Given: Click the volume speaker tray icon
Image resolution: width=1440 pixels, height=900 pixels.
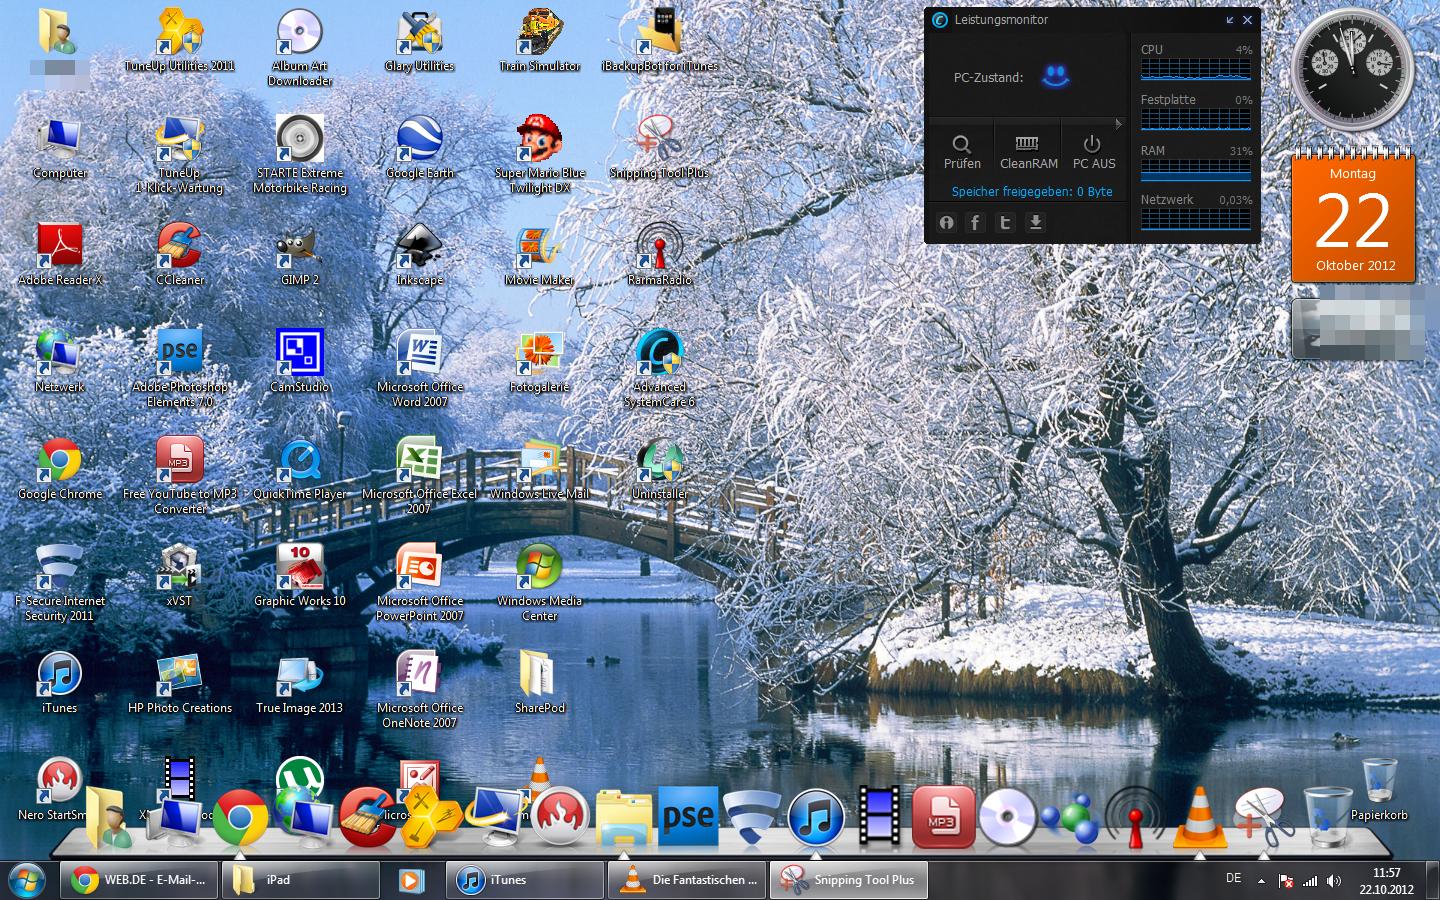Looking at the screenshot, I should pyautogui.click(x=1334, y=881).
